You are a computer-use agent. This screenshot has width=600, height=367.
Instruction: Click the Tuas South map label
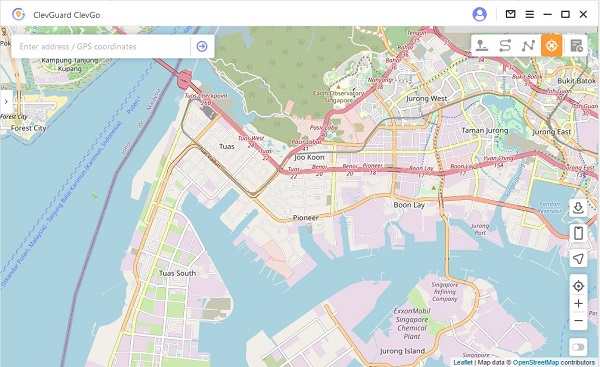point(177,273)
